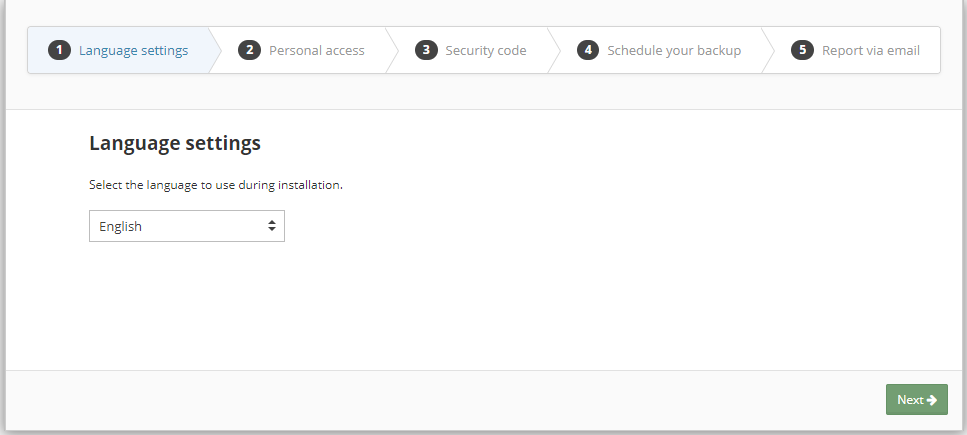Jump to the Report via email step
The height and width of the screenshot is (435, 967).
(x=870, y=50)
